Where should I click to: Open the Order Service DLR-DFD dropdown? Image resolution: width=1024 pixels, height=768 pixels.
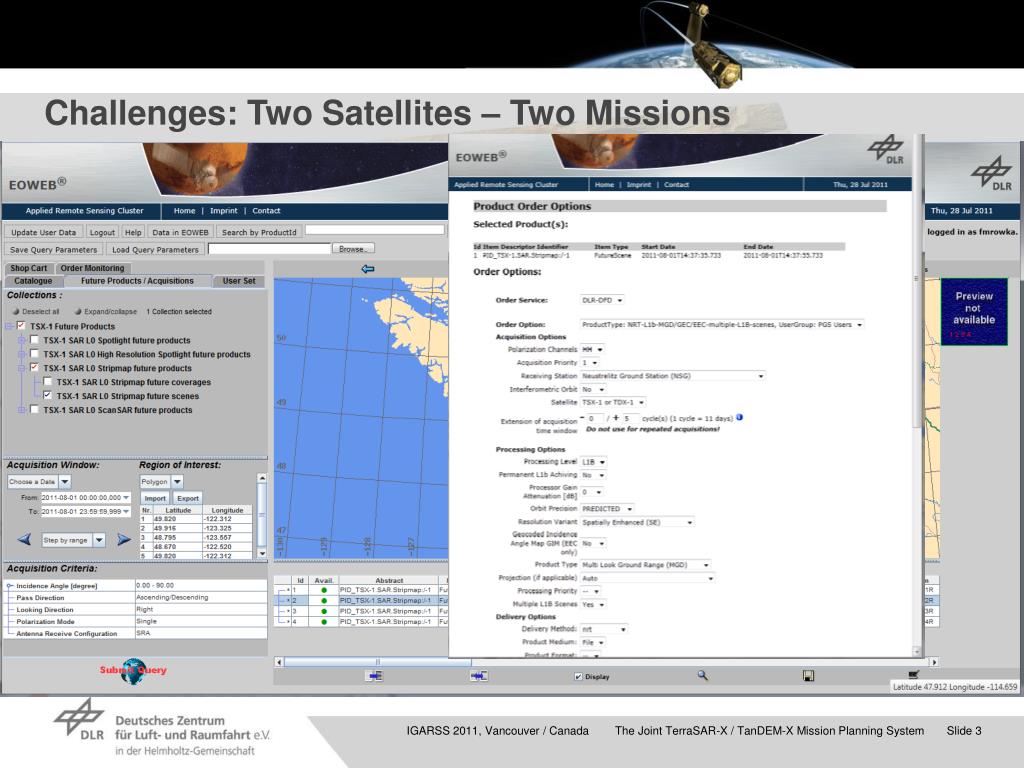coord(602,300)
